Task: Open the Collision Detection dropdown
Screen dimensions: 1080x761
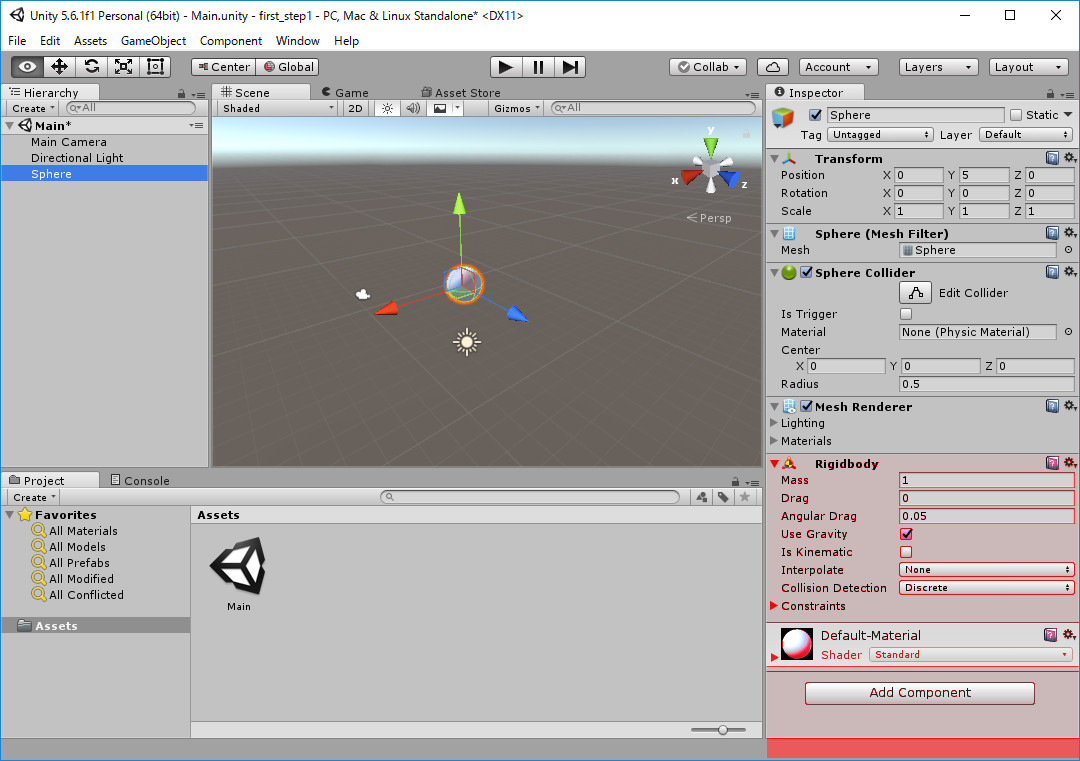Action: (x=986, y=588)
